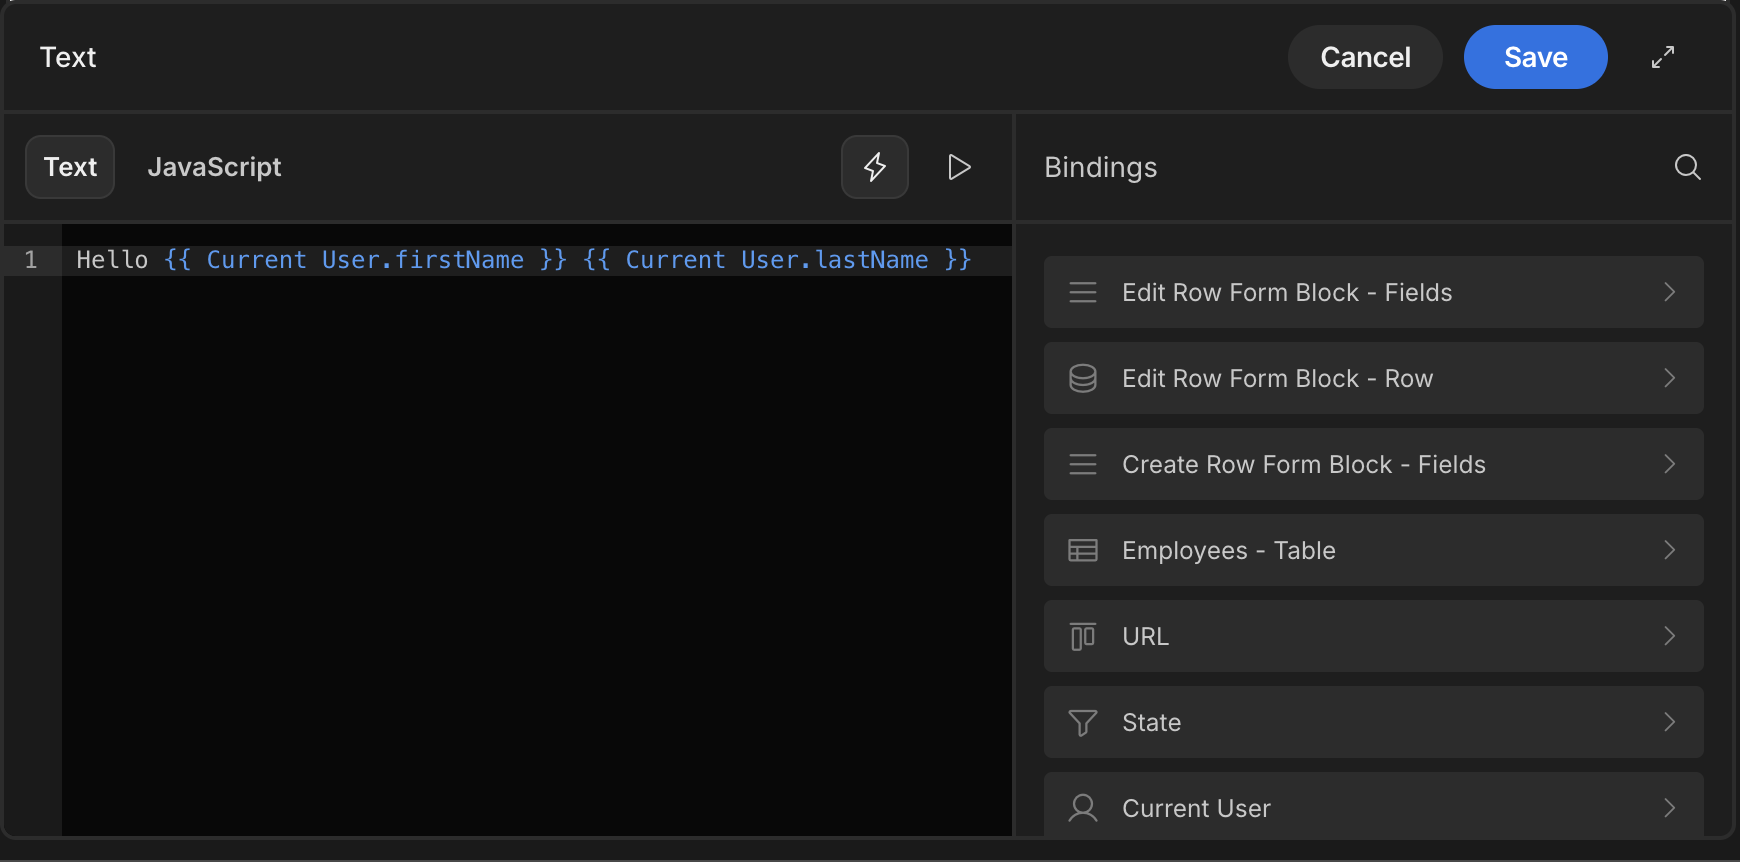This screenshot has height=862, width=1740.
Task: Click the Save button
Action: coord(1535,57)
